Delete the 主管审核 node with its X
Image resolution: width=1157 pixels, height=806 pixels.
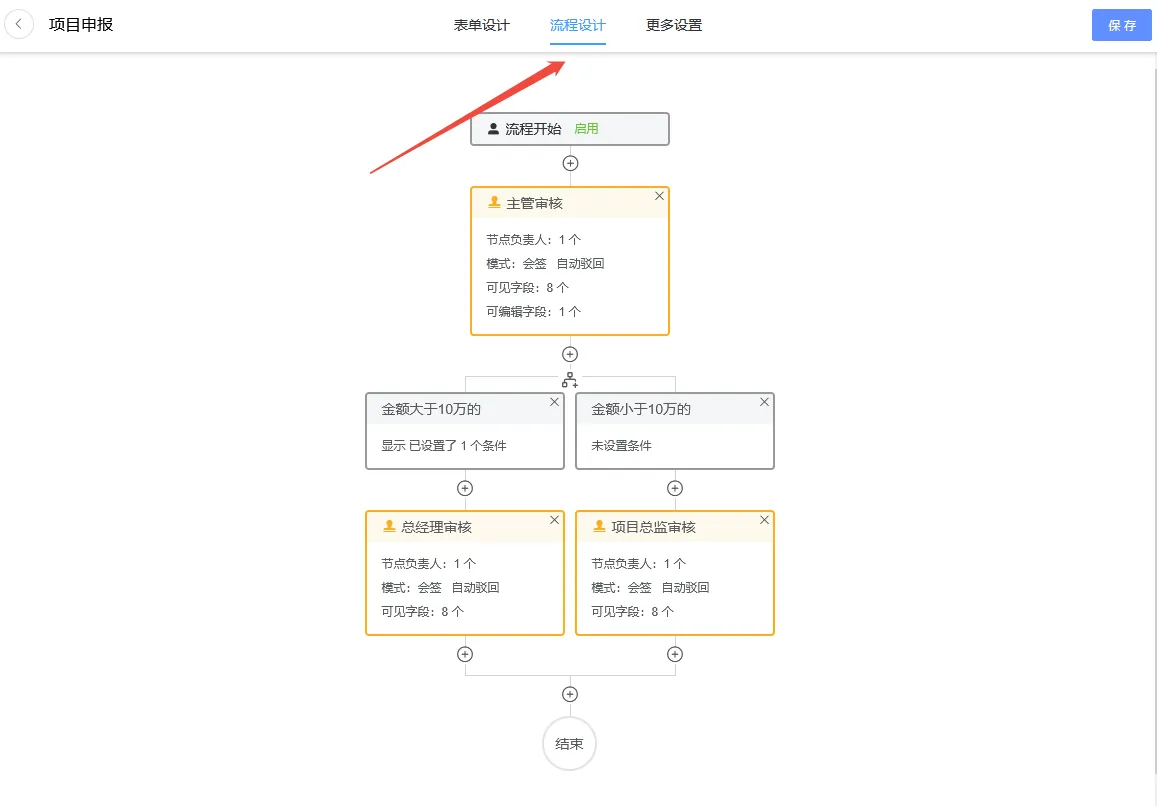(659, 196)
